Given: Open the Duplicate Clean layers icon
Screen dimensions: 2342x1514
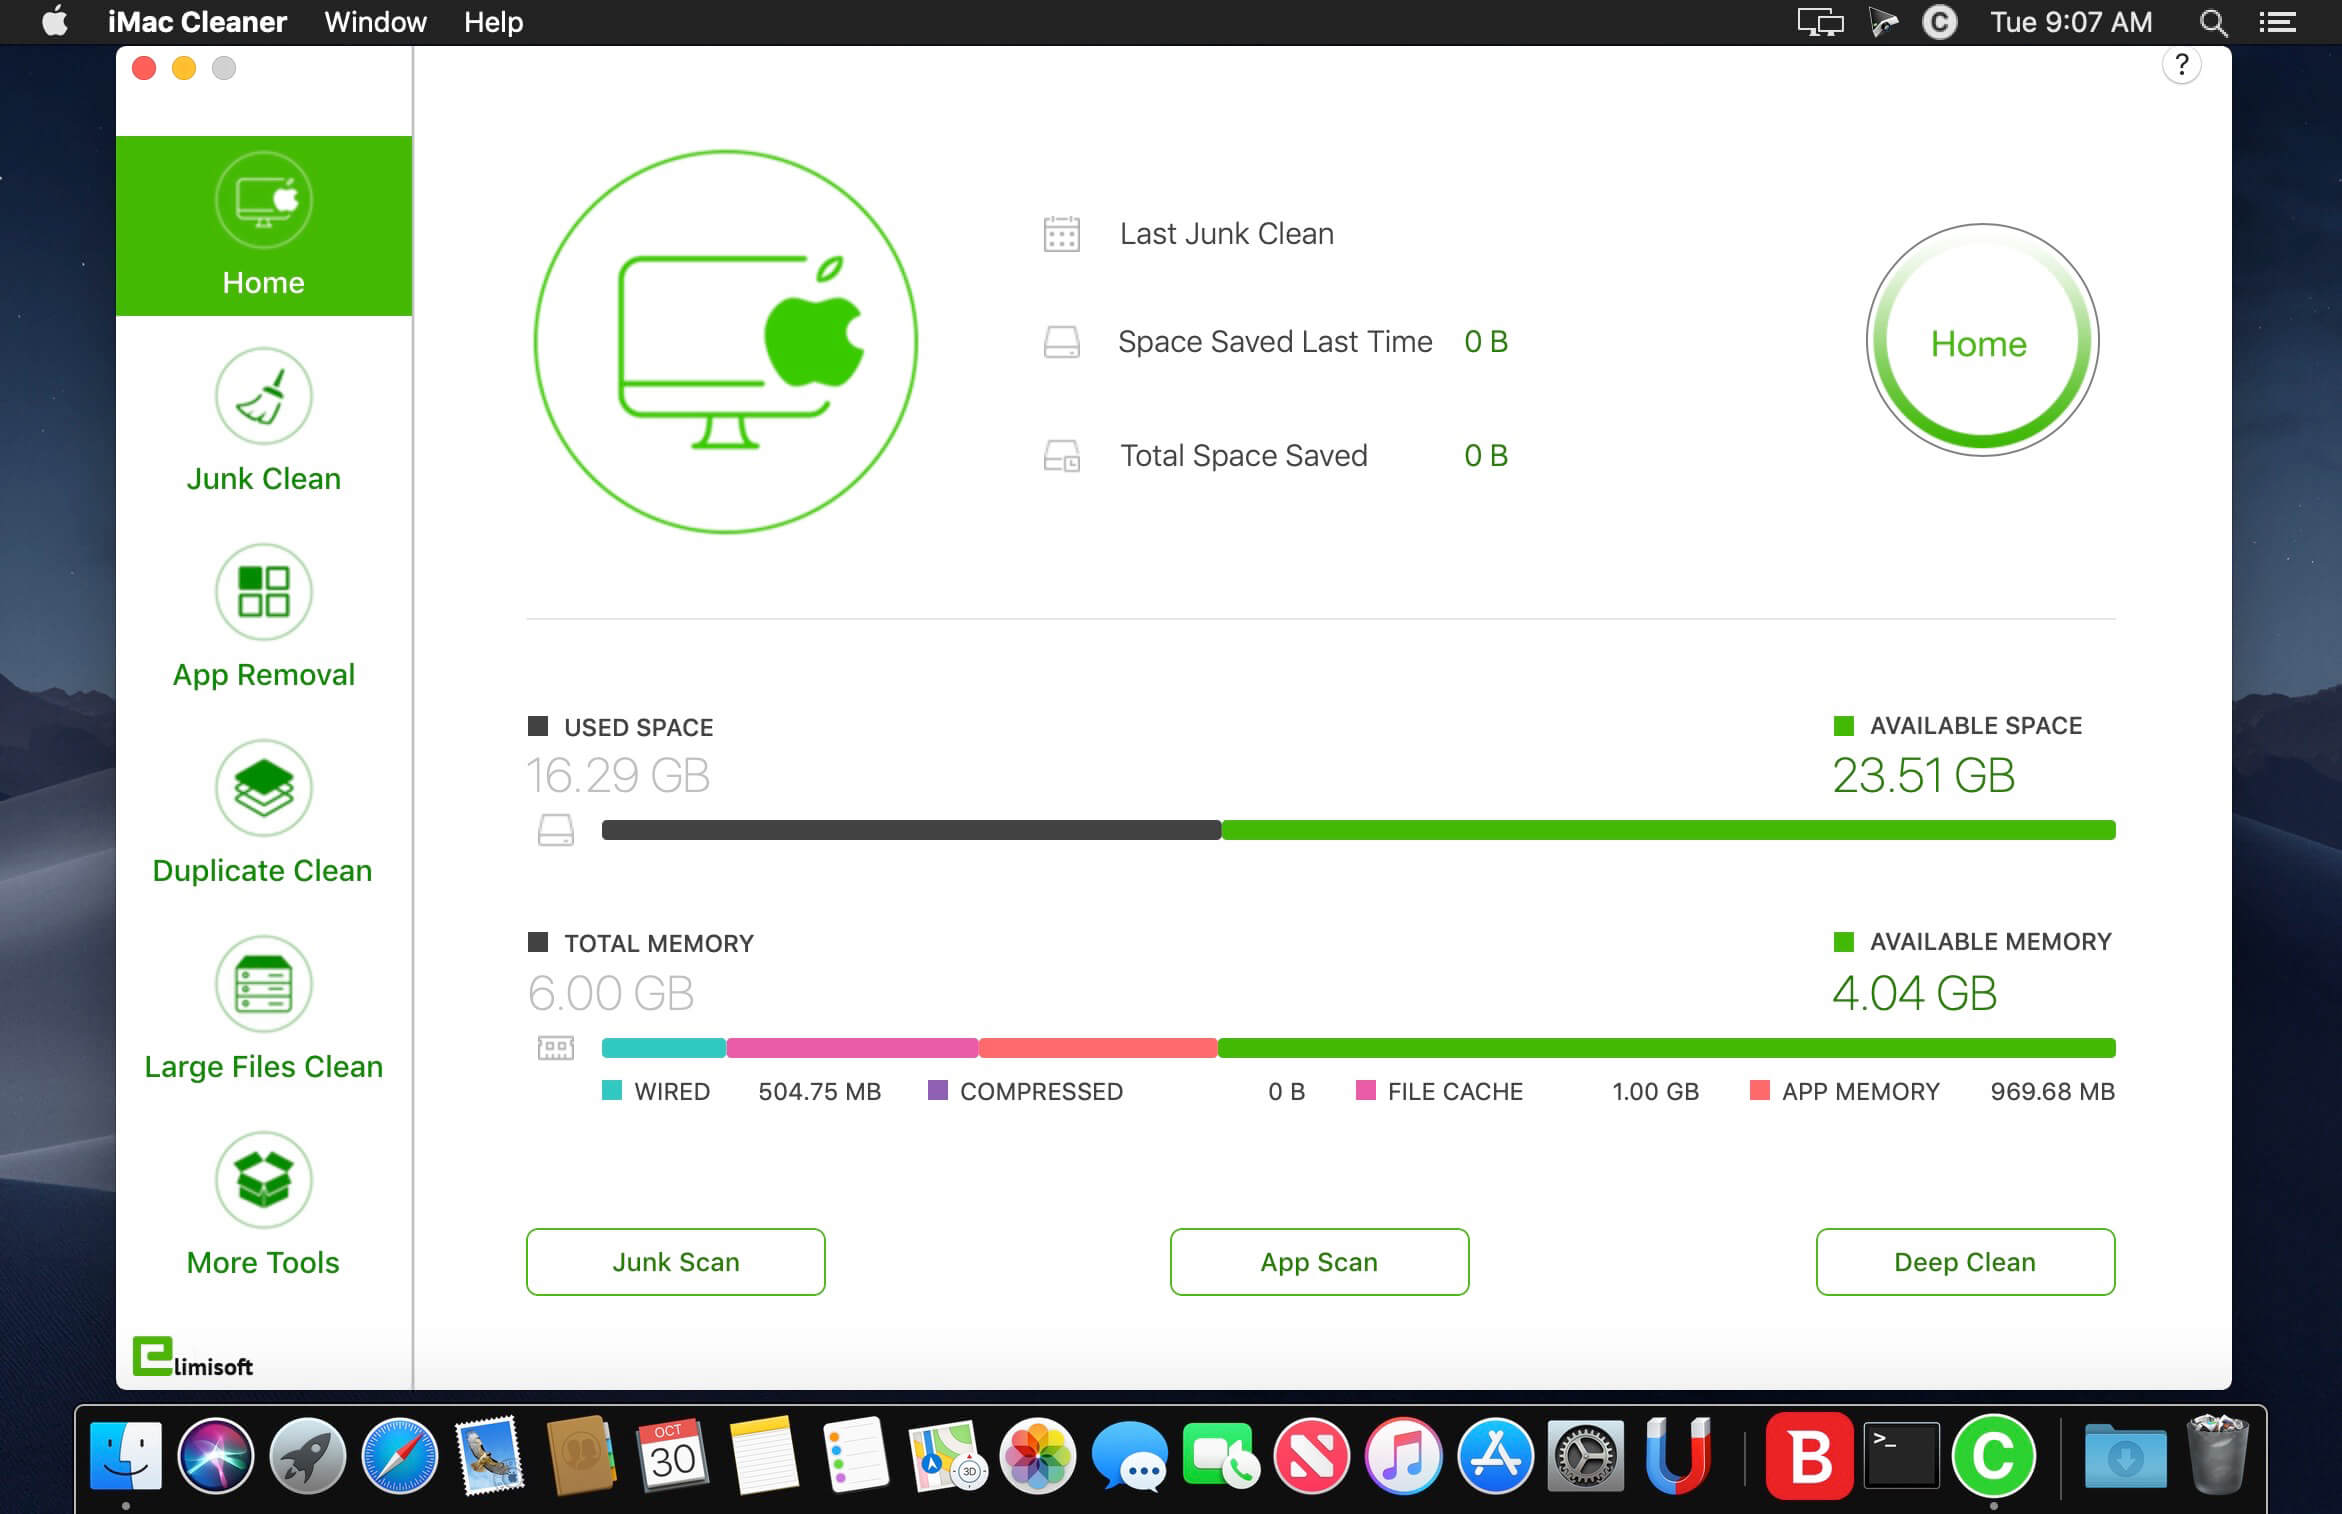Looking at the screenshot, I should click(x=263, y=788).
